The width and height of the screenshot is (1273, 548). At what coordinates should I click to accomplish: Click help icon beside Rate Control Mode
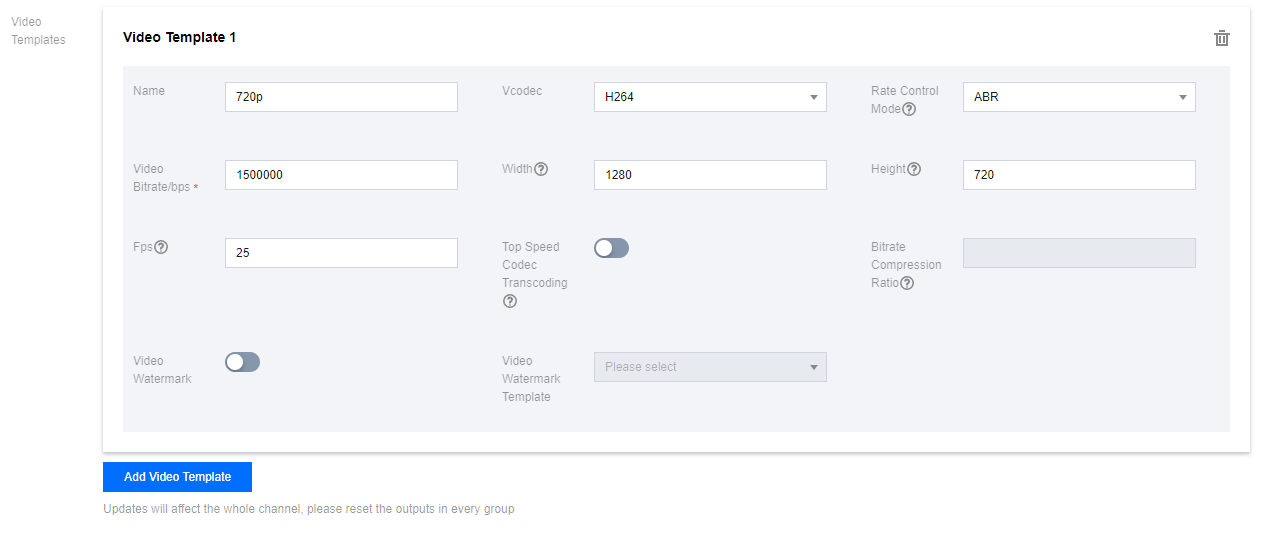click(x=909, y=110)
